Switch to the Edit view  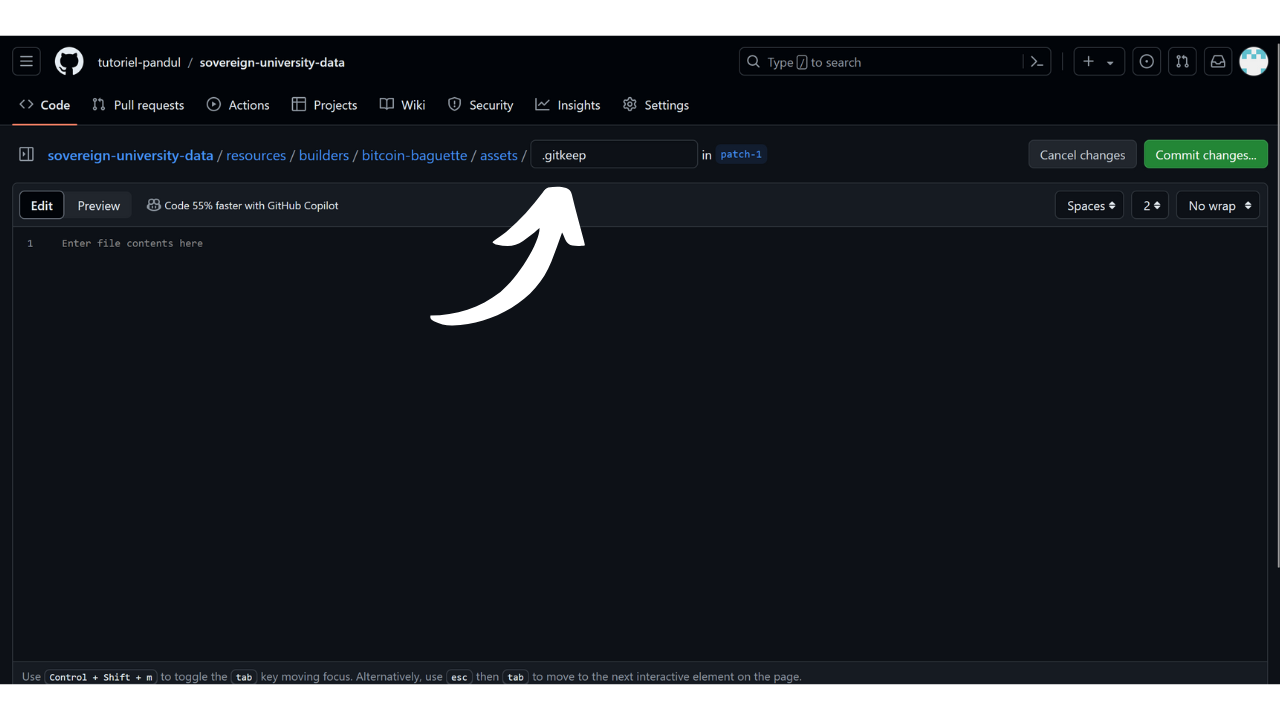42,206
